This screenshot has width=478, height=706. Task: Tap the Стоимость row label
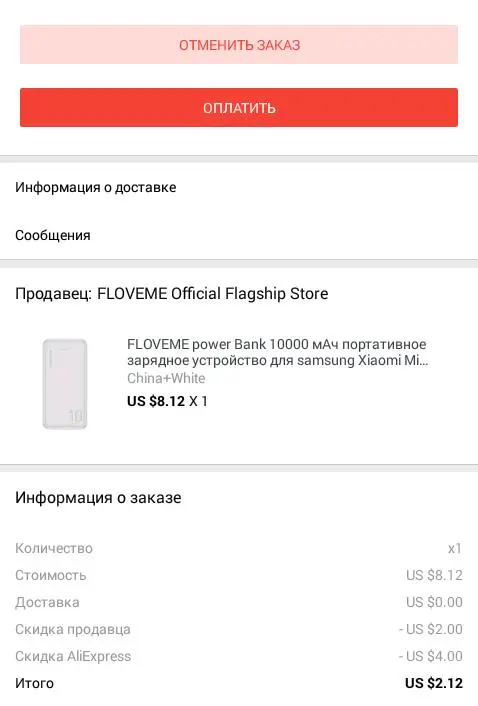pyautogui.click(x=50, y=575)
